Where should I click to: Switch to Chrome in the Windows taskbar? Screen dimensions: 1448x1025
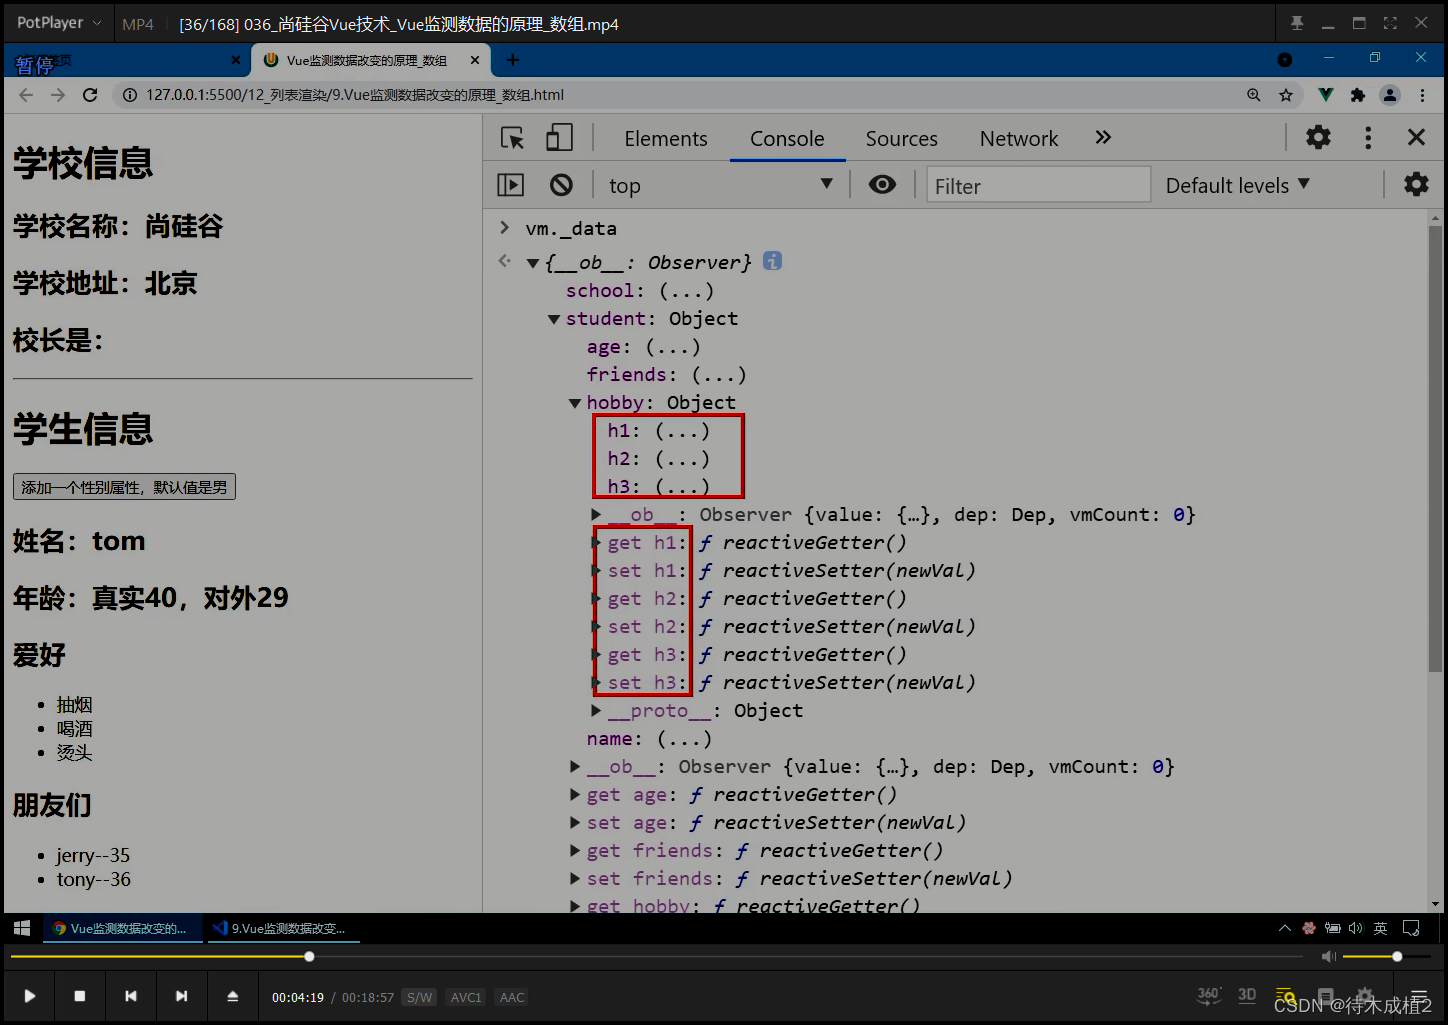(x=122, y=928)
